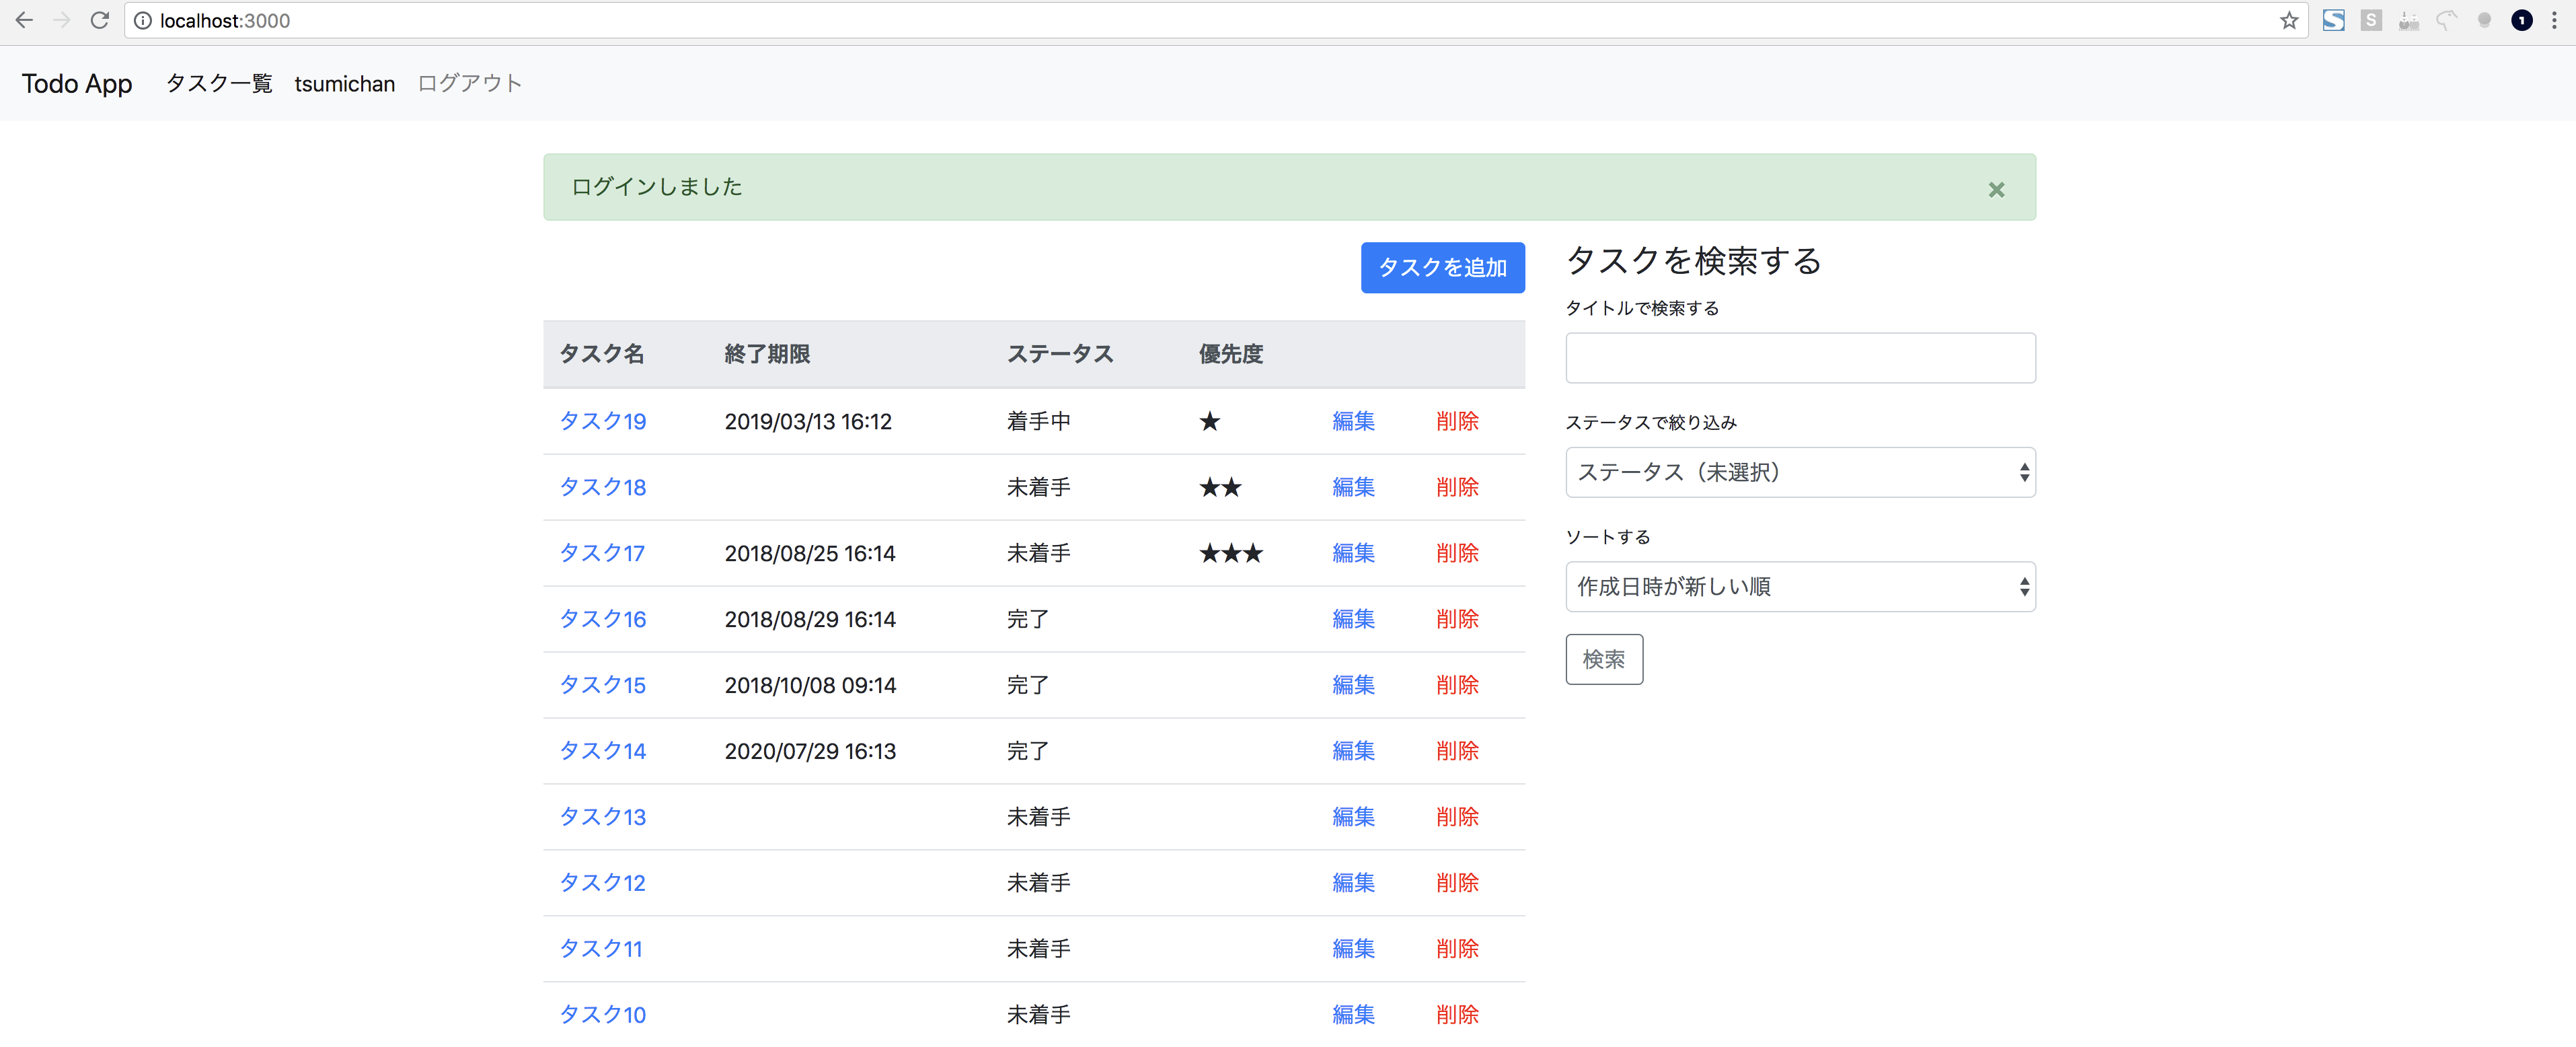Open the Todo App home link
The height and width of the screenshot is (1047, 2576).
[77, 84]
